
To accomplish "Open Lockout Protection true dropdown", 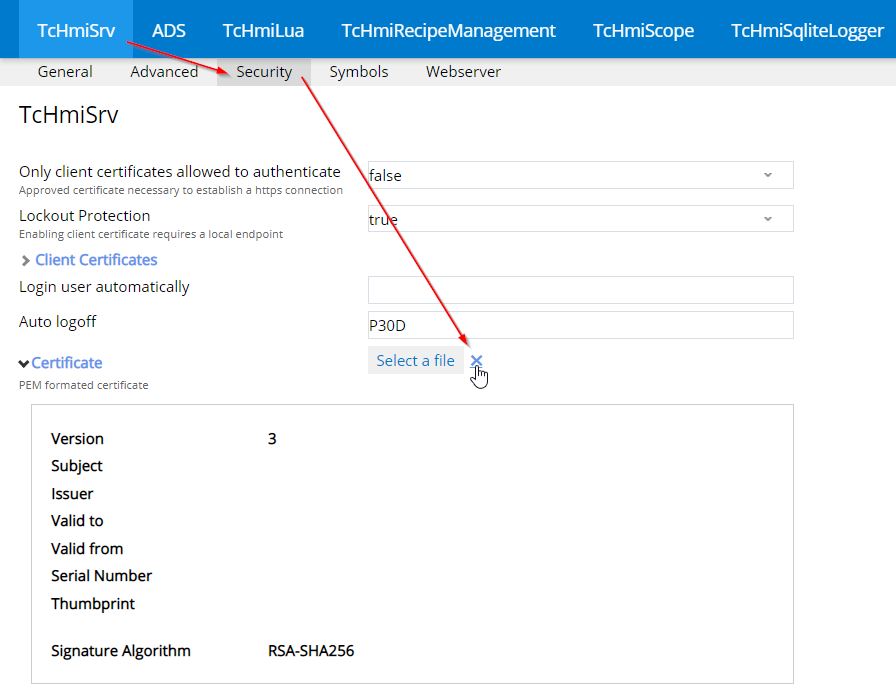I will [x=581, y=219].
